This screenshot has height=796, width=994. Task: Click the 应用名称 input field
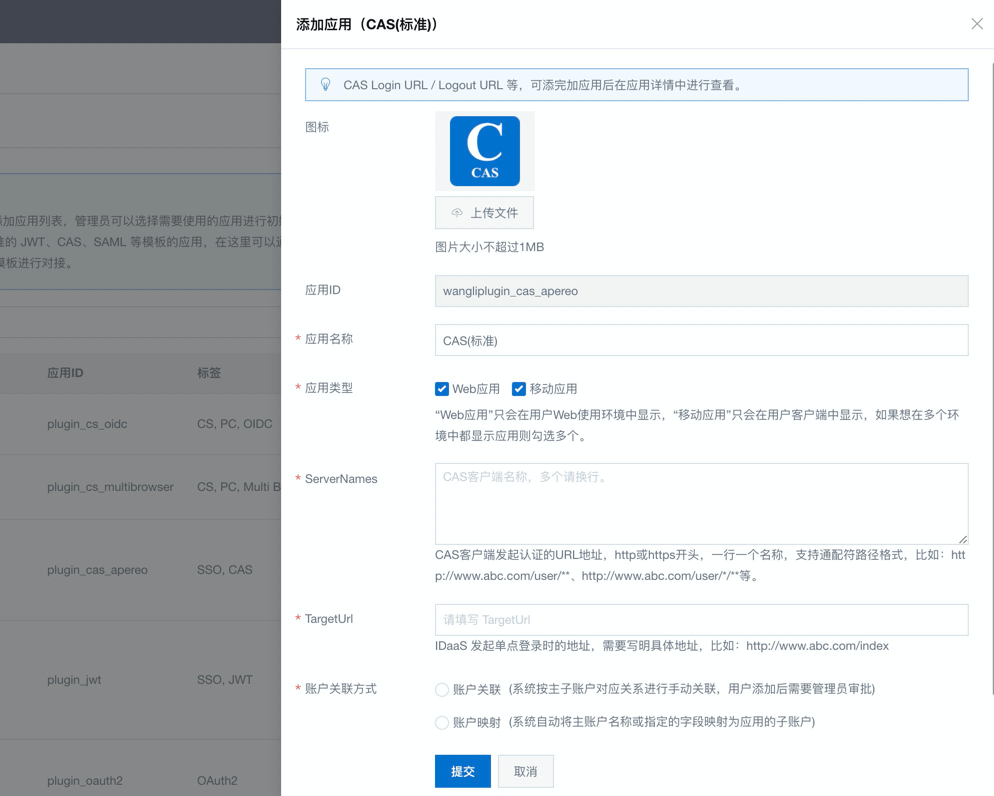[701, 340]
